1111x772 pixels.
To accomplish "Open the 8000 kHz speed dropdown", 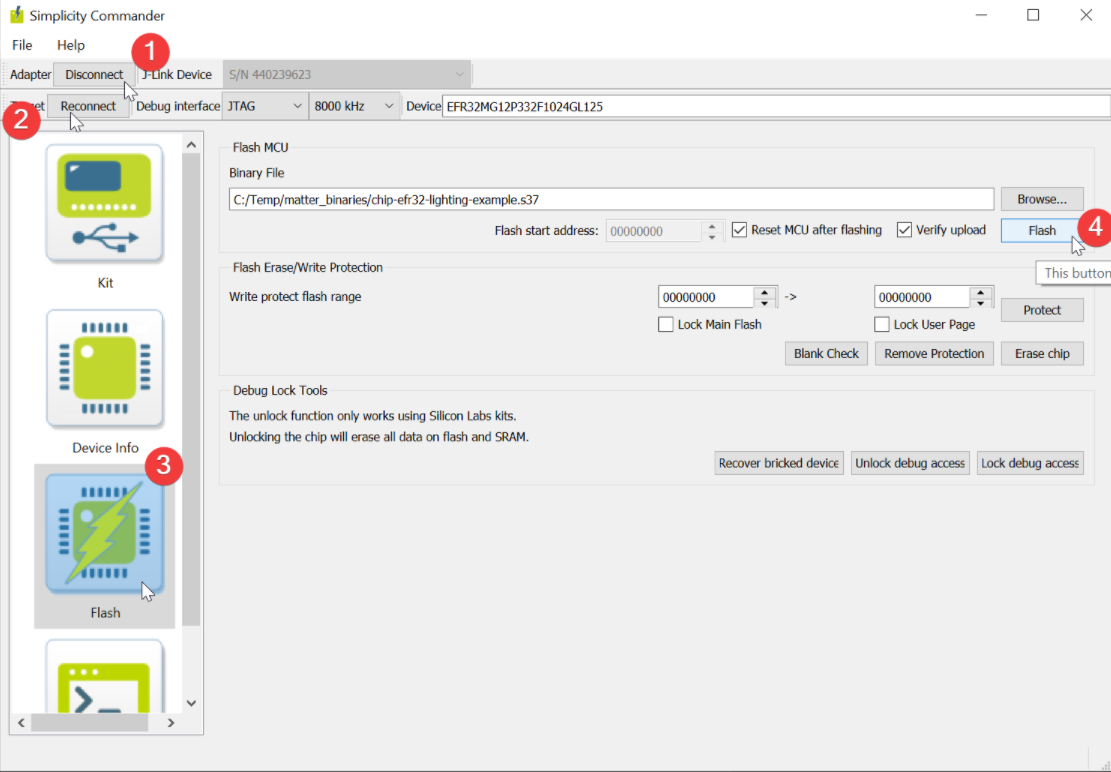I will pos(353,106).
